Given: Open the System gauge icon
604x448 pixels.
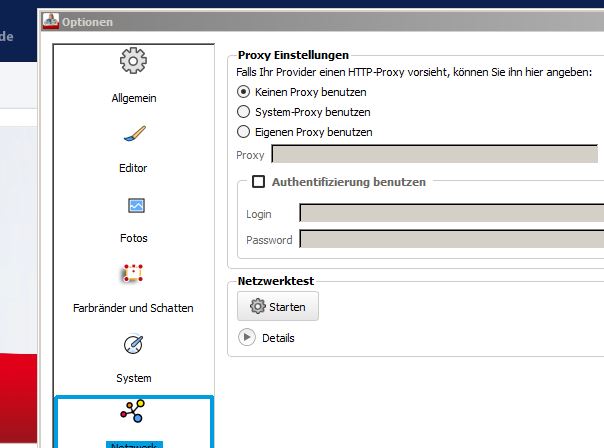Looking at the screenshot, I should tap(133, 344).
